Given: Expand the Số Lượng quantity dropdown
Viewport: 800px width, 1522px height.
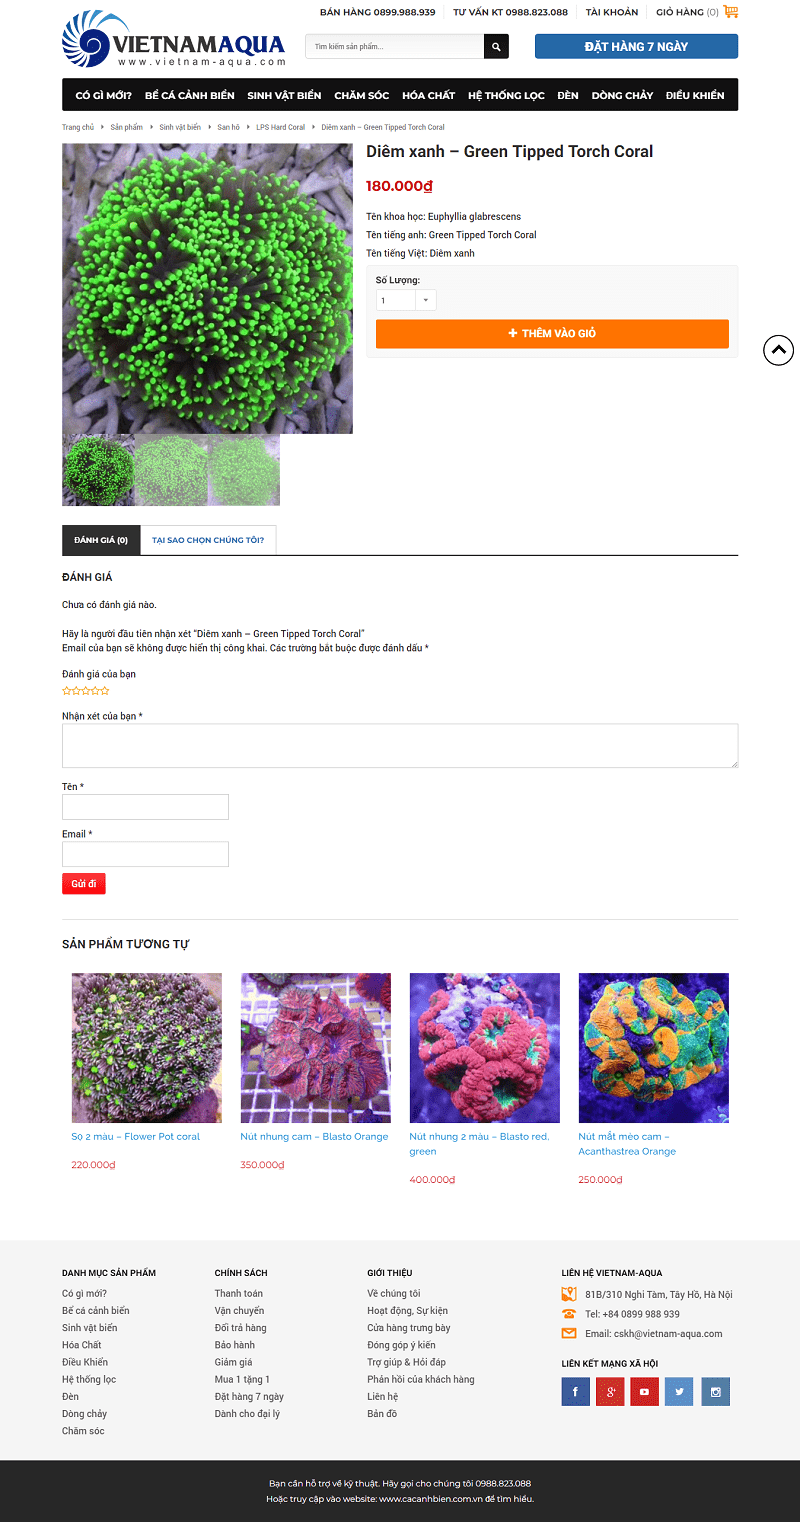Looking at the screenshot, I should (x=406, y=300).
